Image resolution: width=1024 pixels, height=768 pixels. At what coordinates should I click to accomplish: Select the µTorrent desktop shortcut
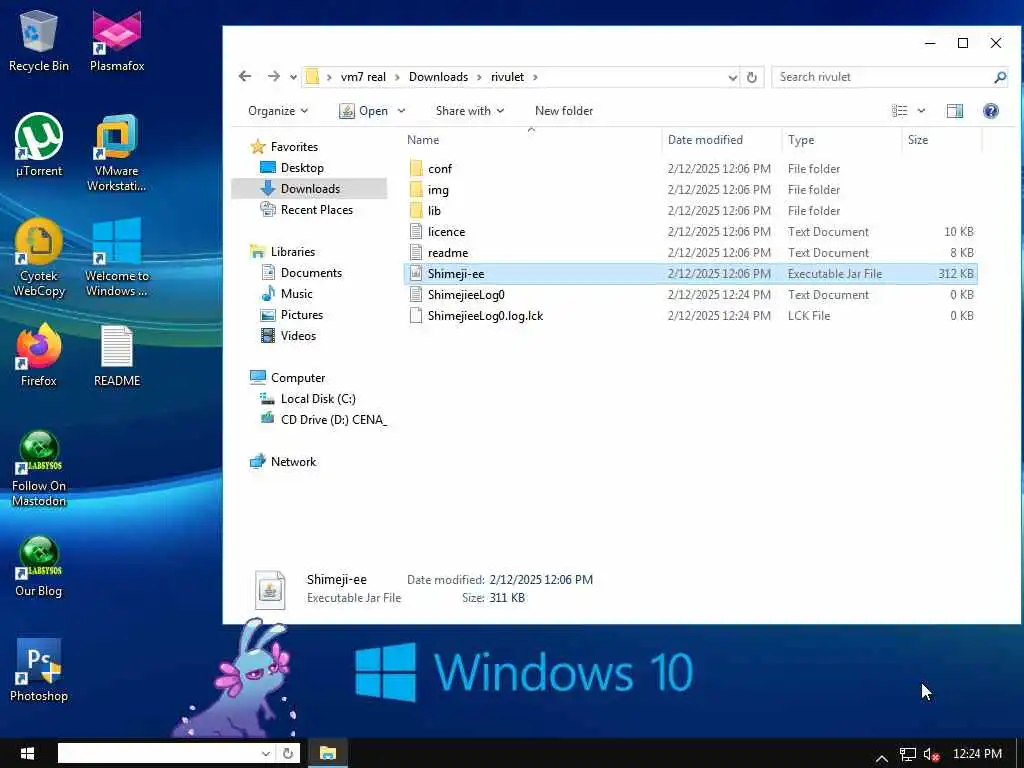point(39,145)
